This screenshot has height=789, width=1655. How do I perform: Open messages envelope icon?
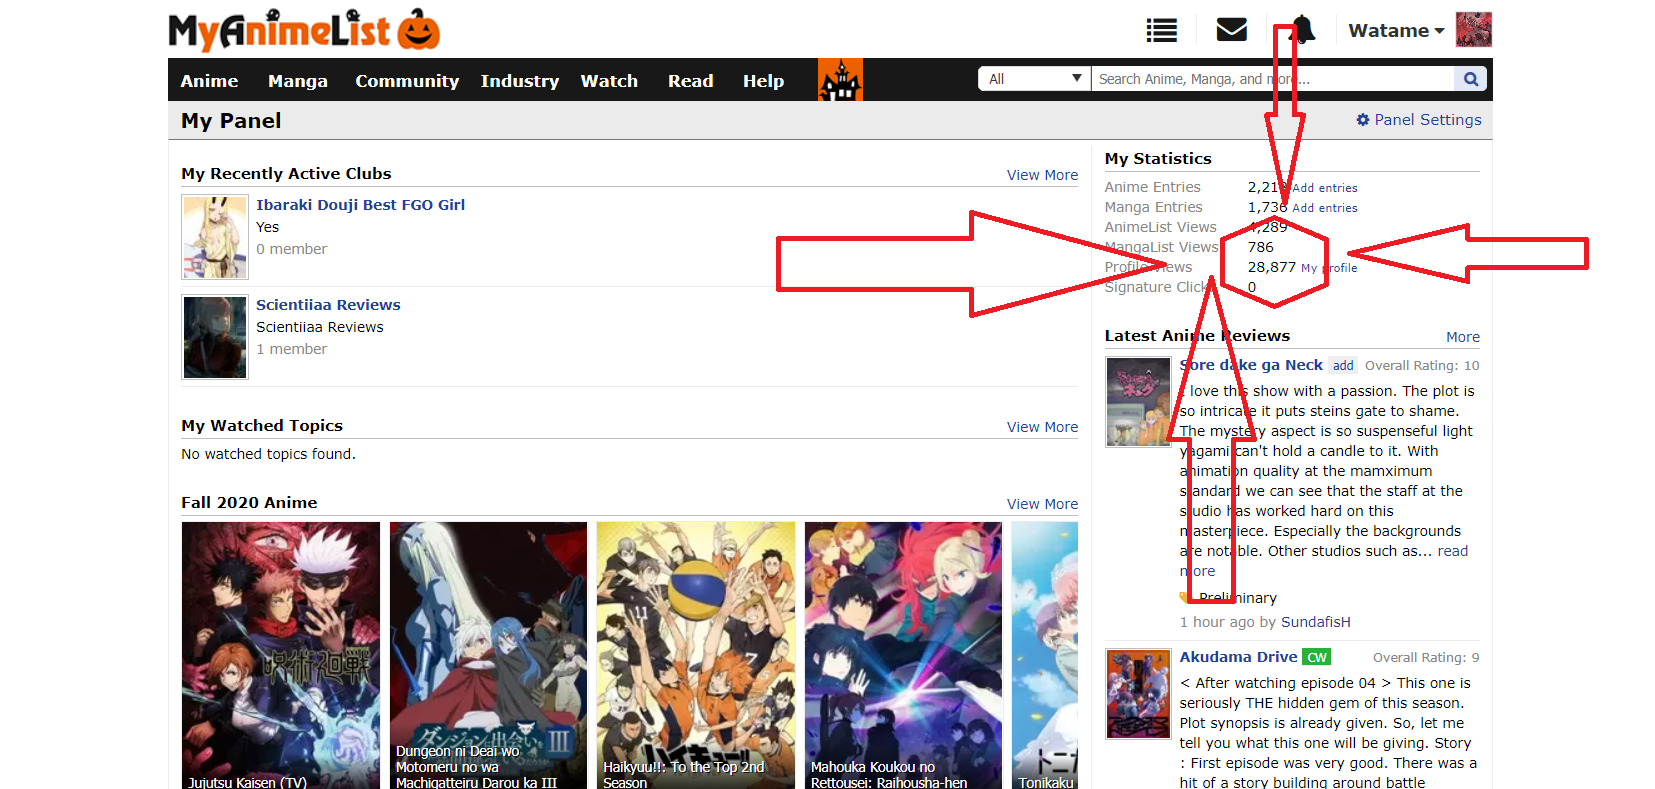click(x=1231, y=30)
